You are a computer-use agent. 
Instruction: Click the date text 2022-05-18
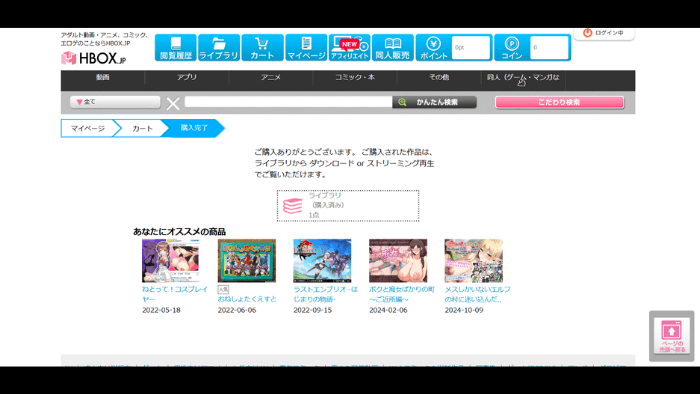pos(161,310)
